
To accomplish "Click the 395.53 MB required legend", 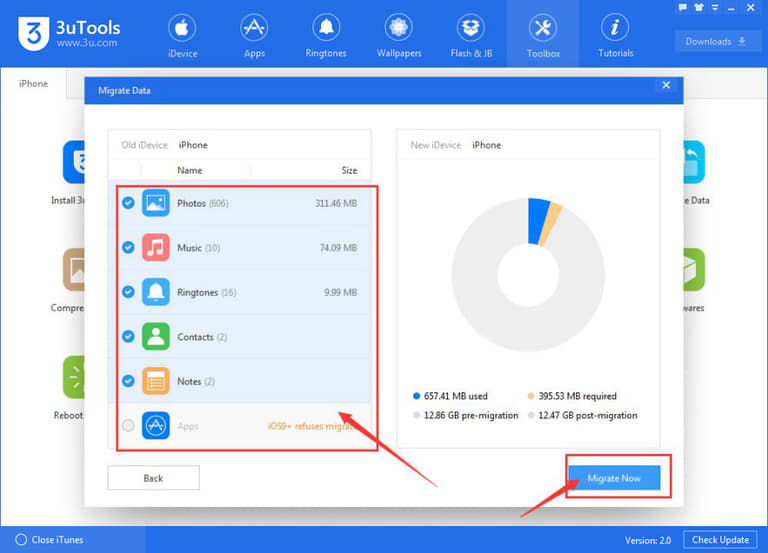I will coord(572,396).
